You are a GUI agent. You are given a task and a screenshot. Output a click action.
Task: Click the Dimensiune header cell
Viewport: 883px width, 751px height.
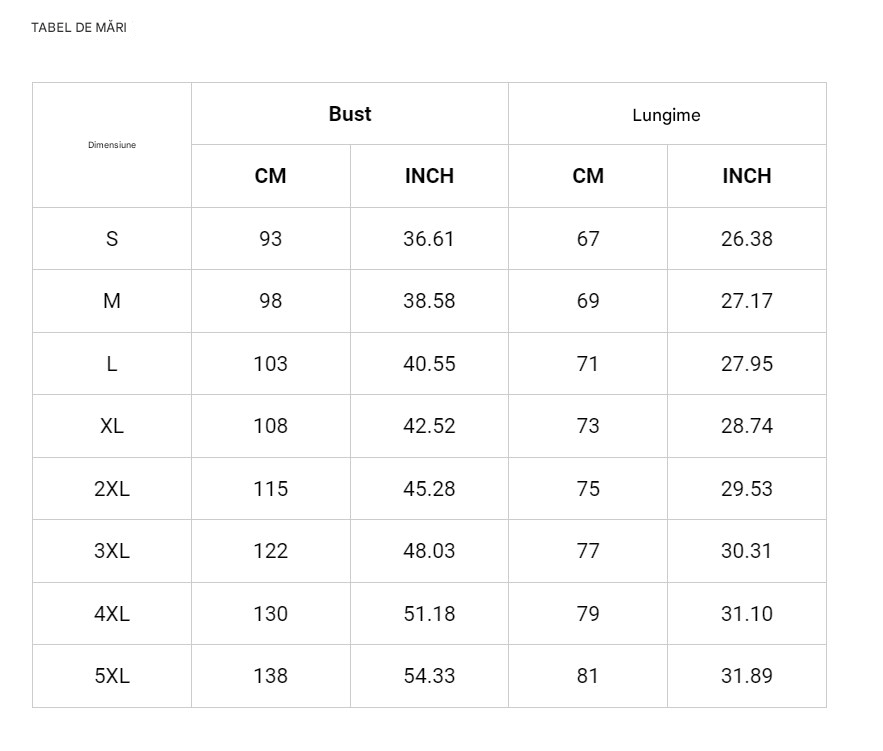point(112,145)
